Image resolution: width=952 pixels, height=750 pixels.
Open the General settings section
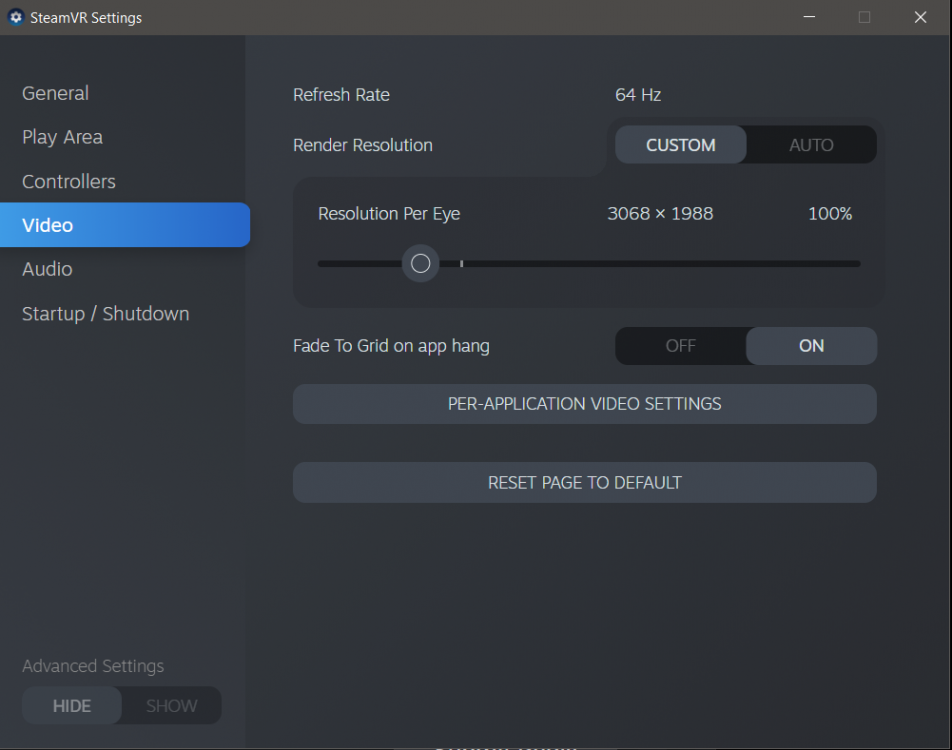click(x=55, y=93)
